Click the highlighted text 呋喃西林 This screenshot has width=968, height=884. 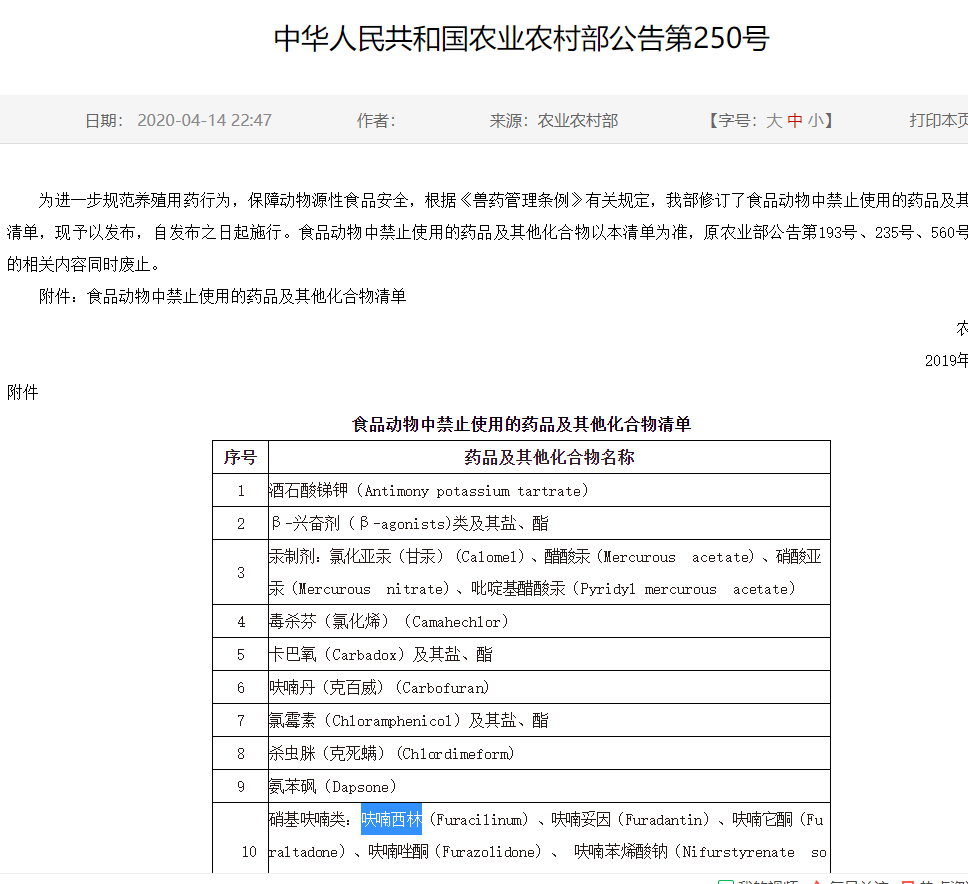tap(391, 820)
